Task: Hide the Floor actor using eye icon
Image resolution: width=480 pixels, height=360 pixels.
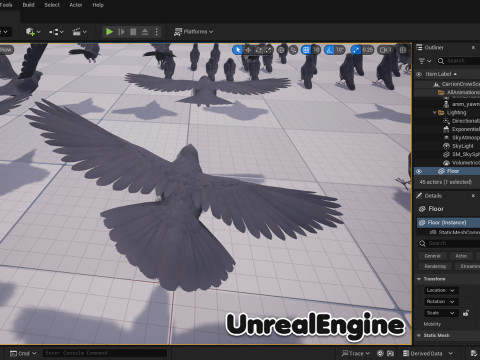Action: point(419,171)
